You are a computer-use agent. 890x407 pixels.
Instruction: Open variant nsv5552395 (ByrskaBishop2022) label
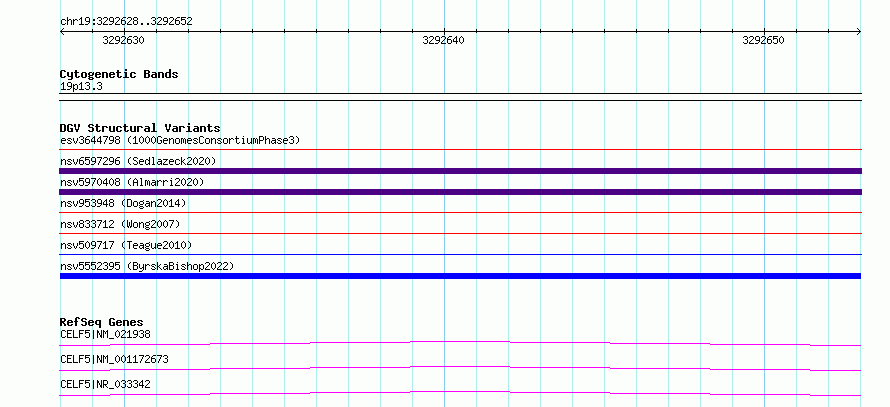[x=147, y=266]
